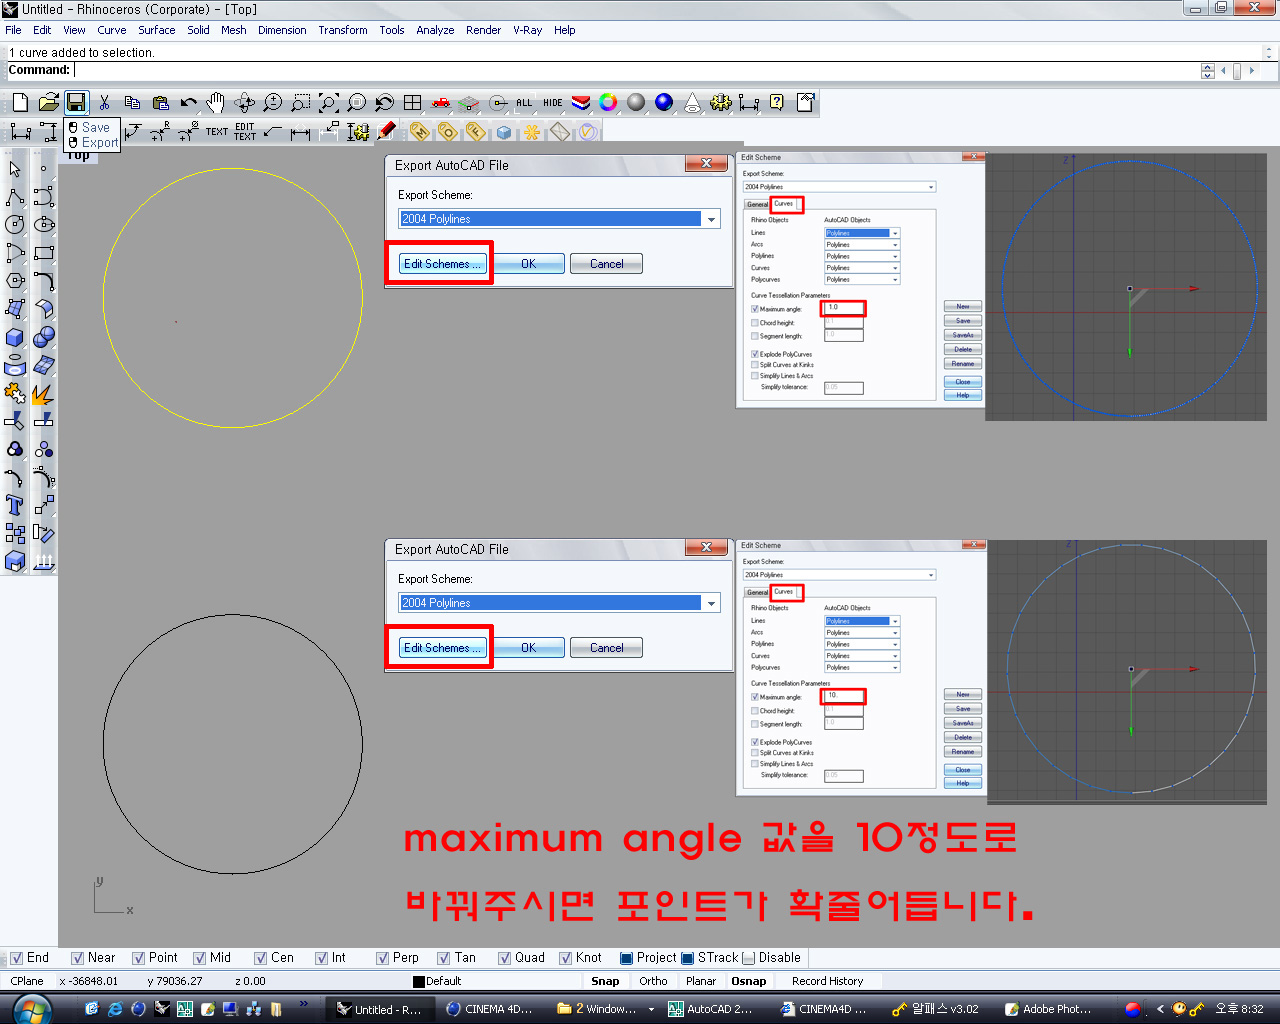The height and width of the screenshot is (1024, 1280).
Task: Click the blue Render sphere icon
Action: tap(664, 103)
